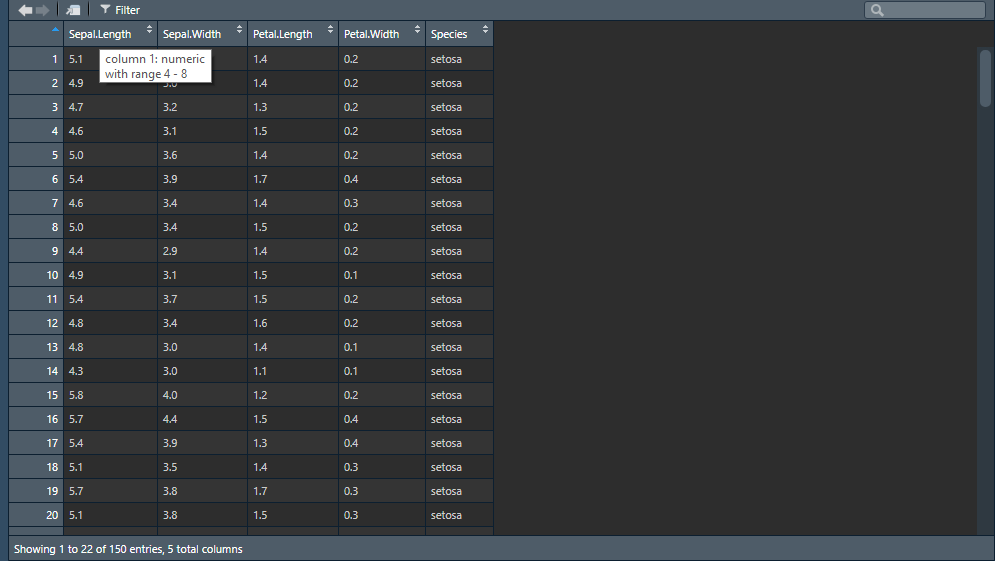Toggle the Filter button in the toolbar

click(120, 10)
